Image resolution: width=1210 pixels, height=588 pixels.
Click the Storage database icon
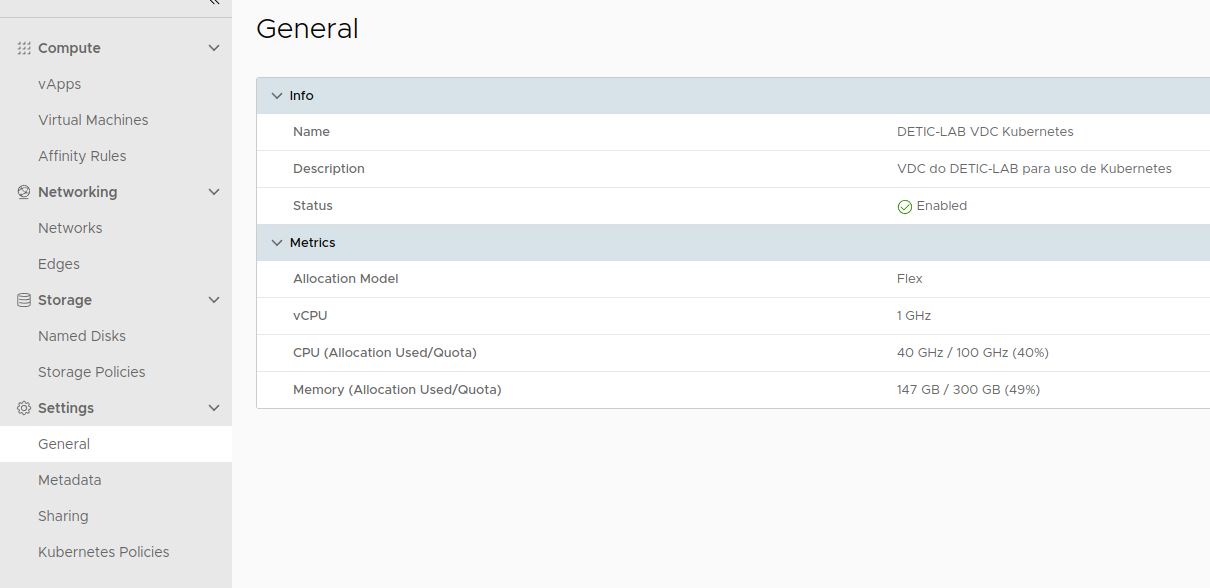(24, 300)
